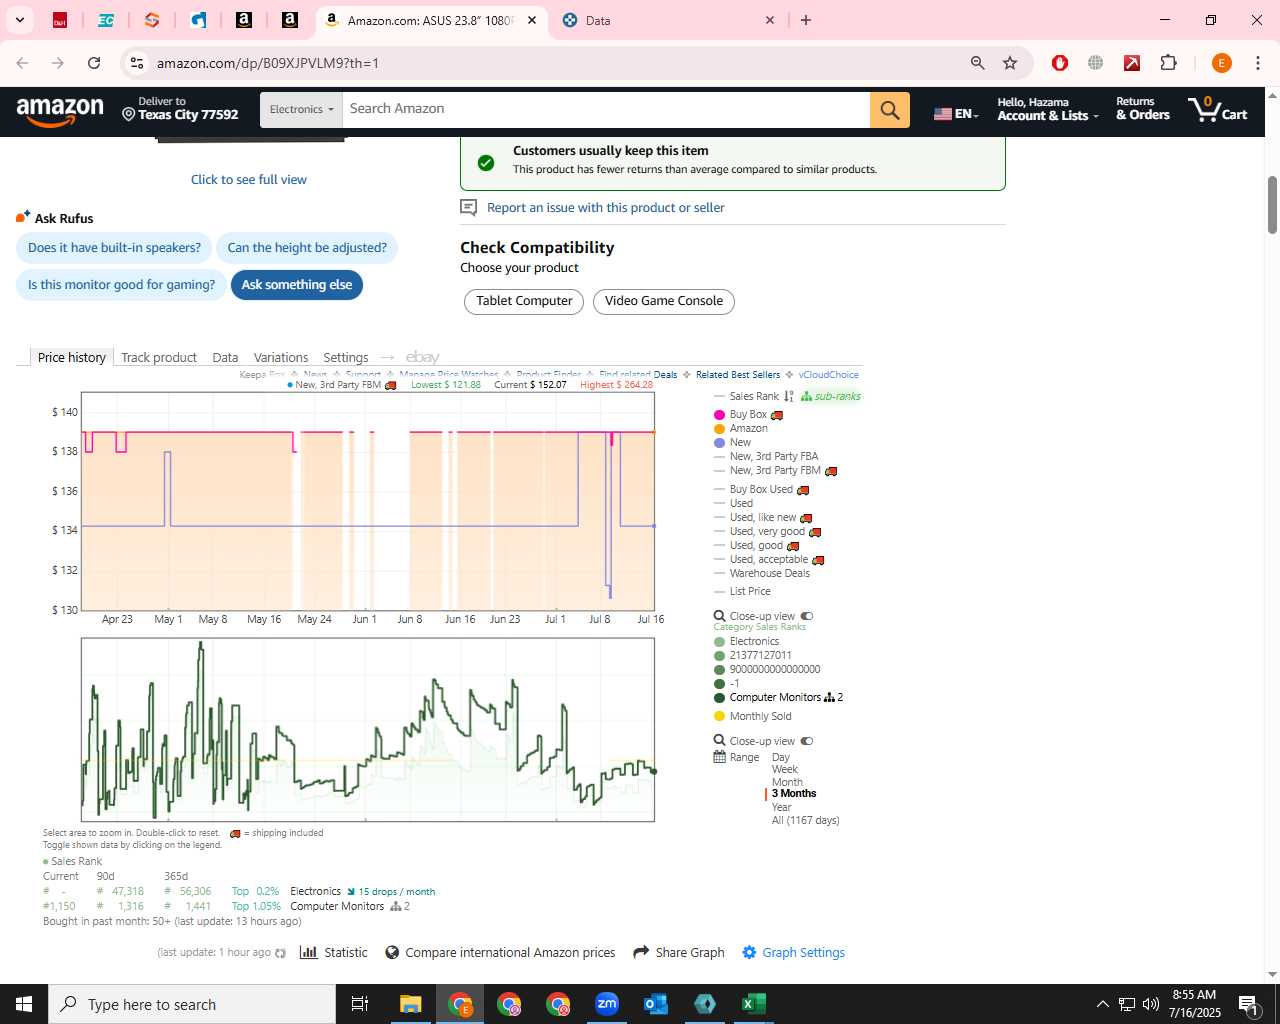Viewport: 1280px width, 1024px height.
Task: Toggle Warehouse Deals series in legend
Action: (x=762, y=573)
